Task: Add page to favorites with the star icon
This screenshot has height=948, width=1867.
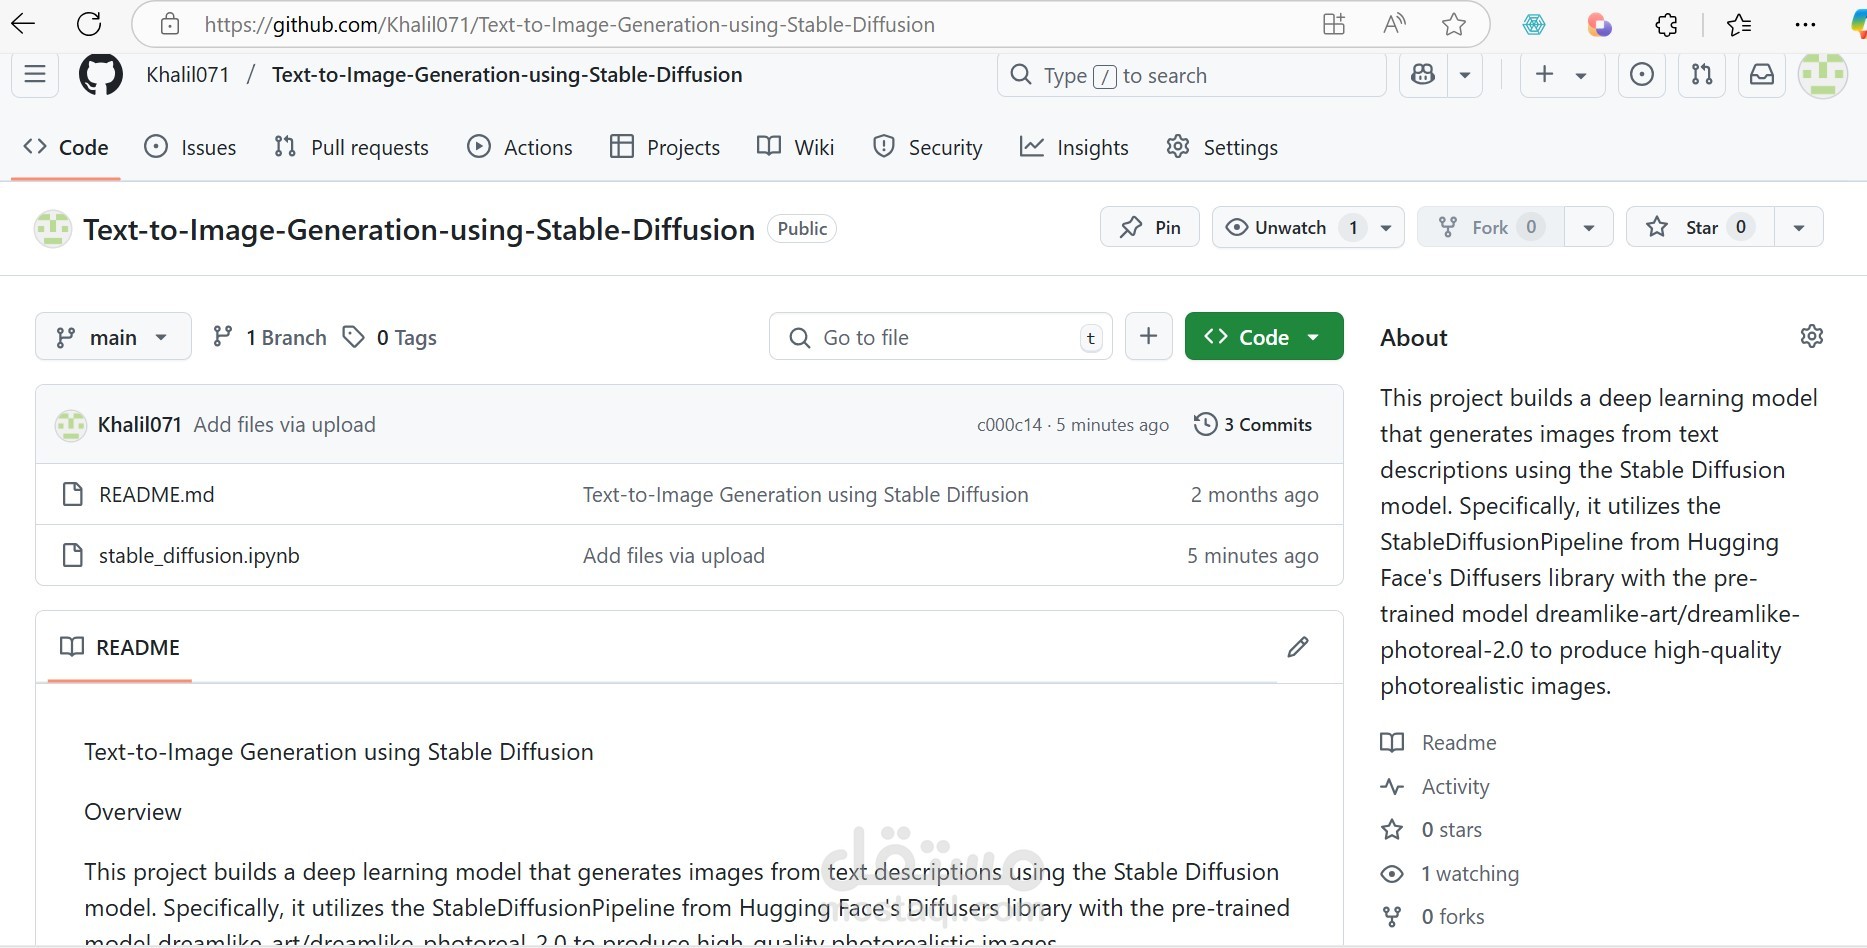Action: (x=1454, y=24)
